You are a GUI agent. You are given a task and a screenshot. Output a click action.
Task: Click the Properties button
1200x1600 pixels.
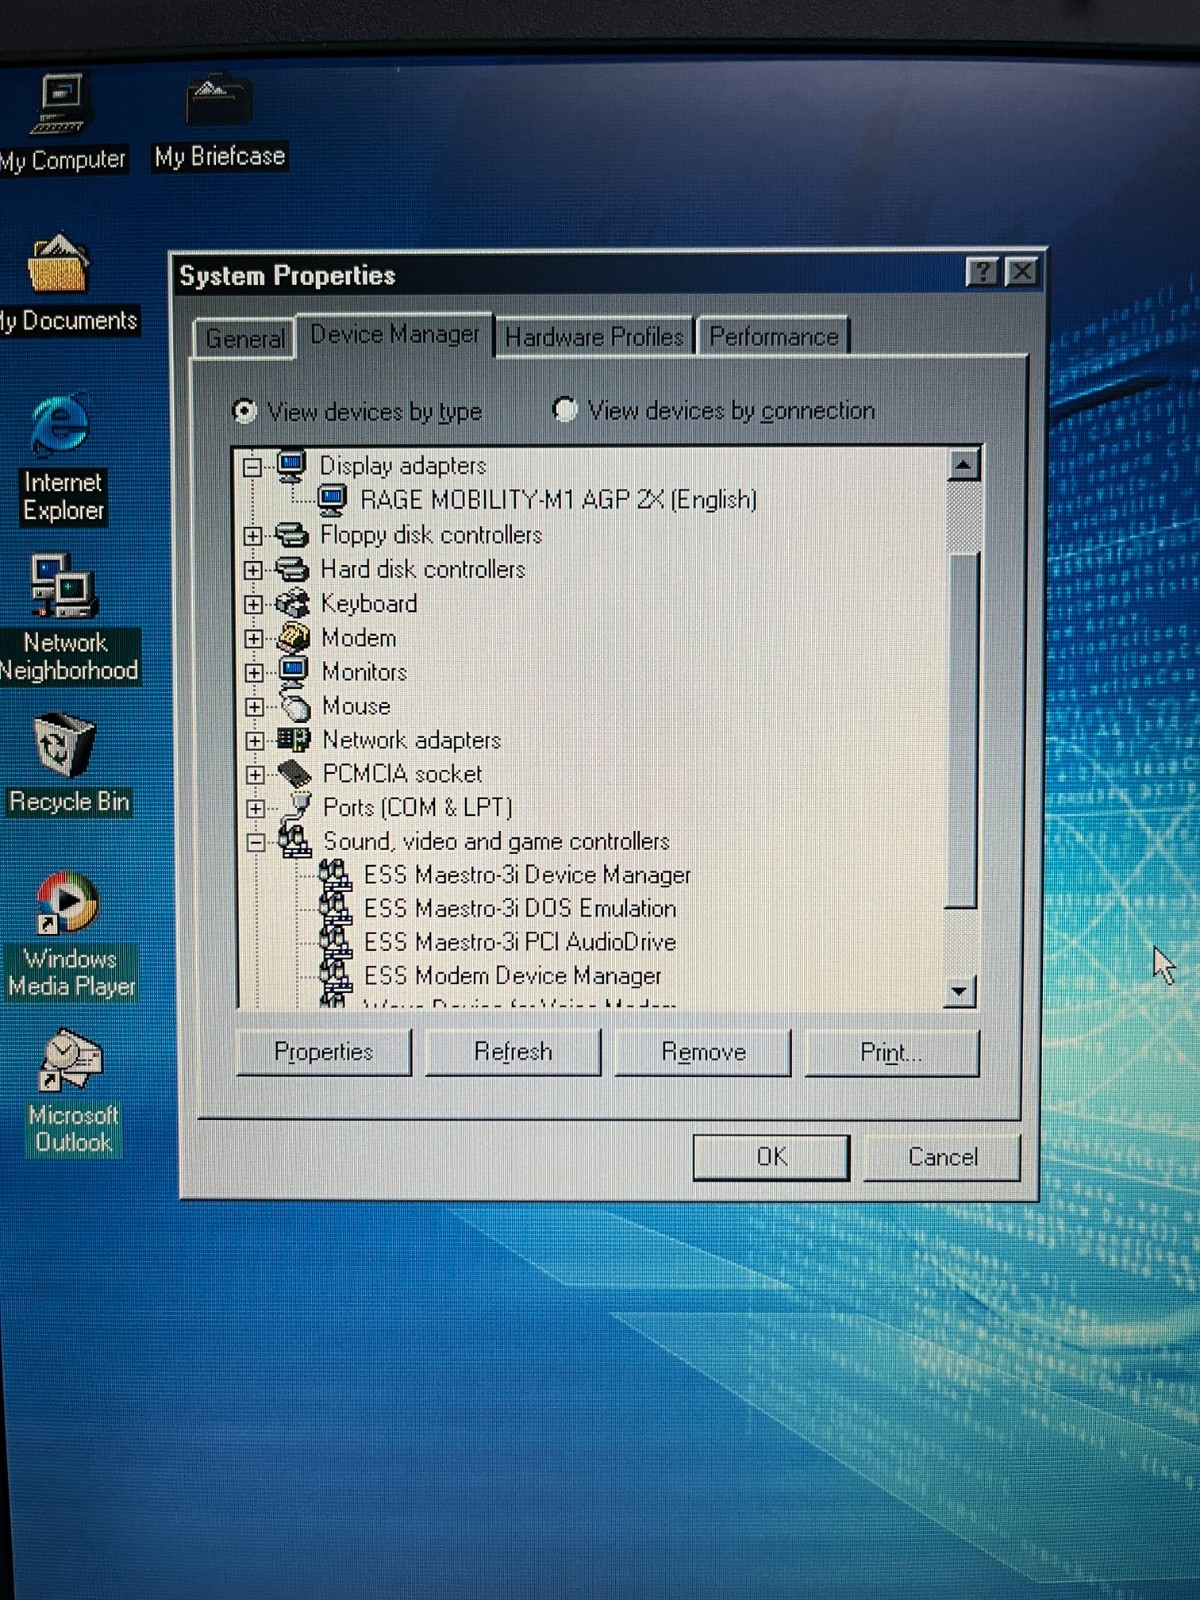[323, 1052]
